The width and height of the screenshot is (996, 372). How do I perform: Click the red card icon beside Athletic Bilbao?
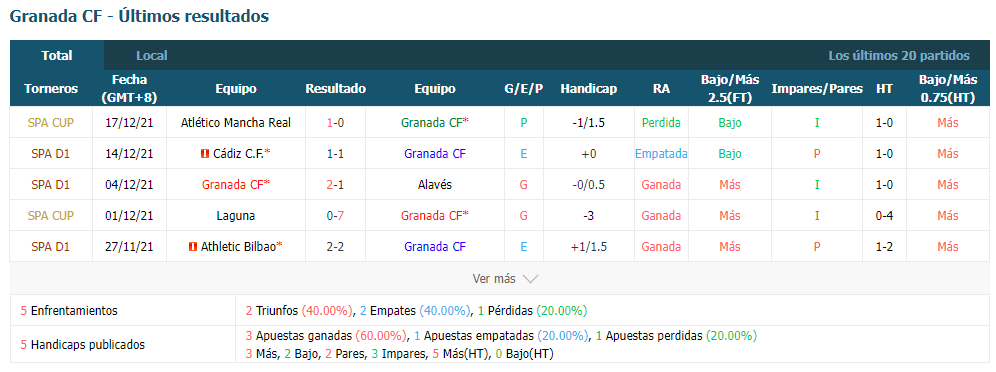click(x=192, y=247)
